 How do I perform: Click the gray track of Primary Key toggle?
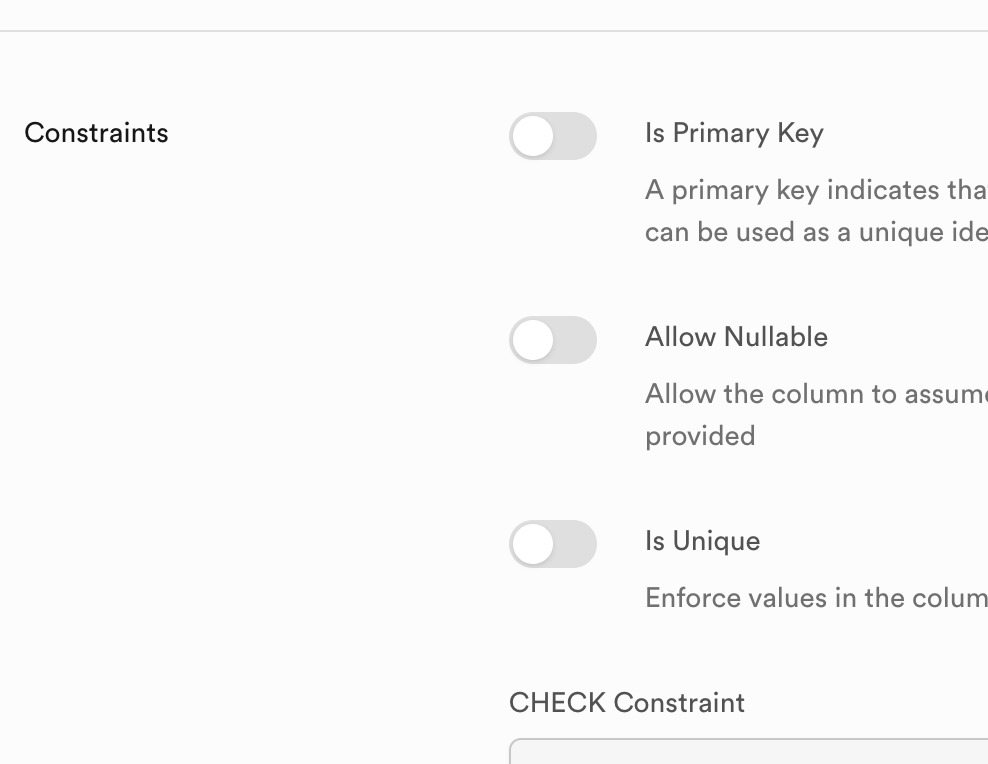tap(577, 136)
